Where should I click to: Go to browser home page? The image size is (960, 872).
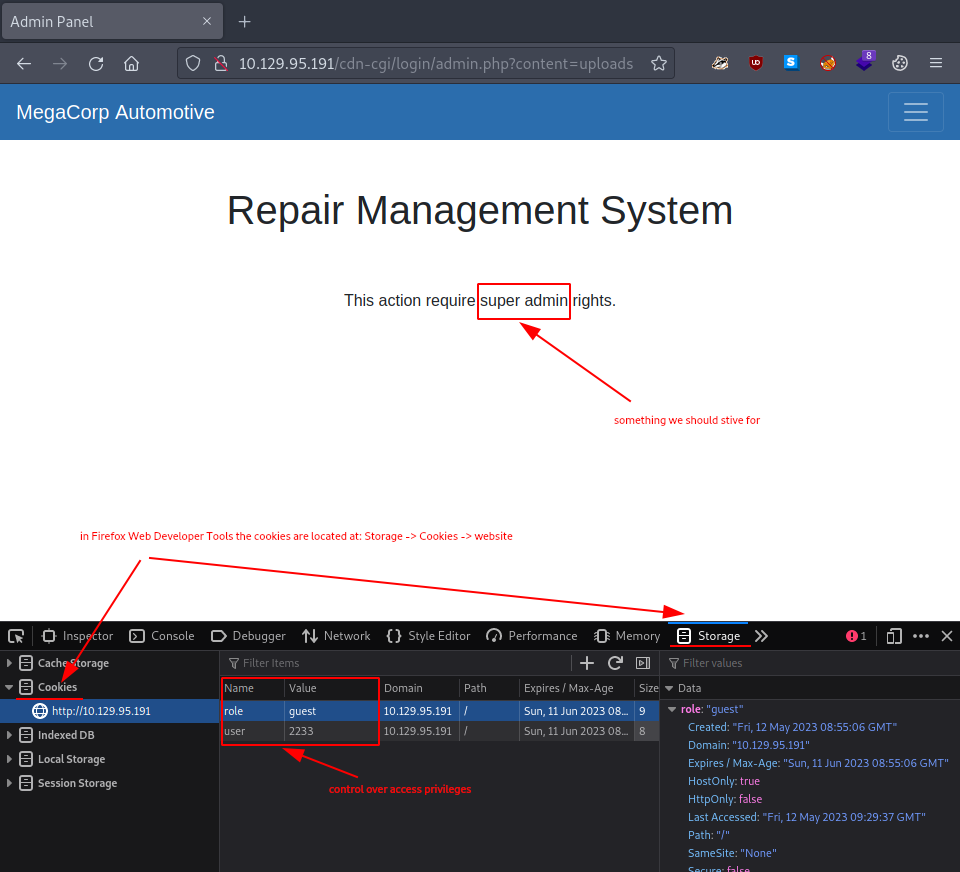131,63
